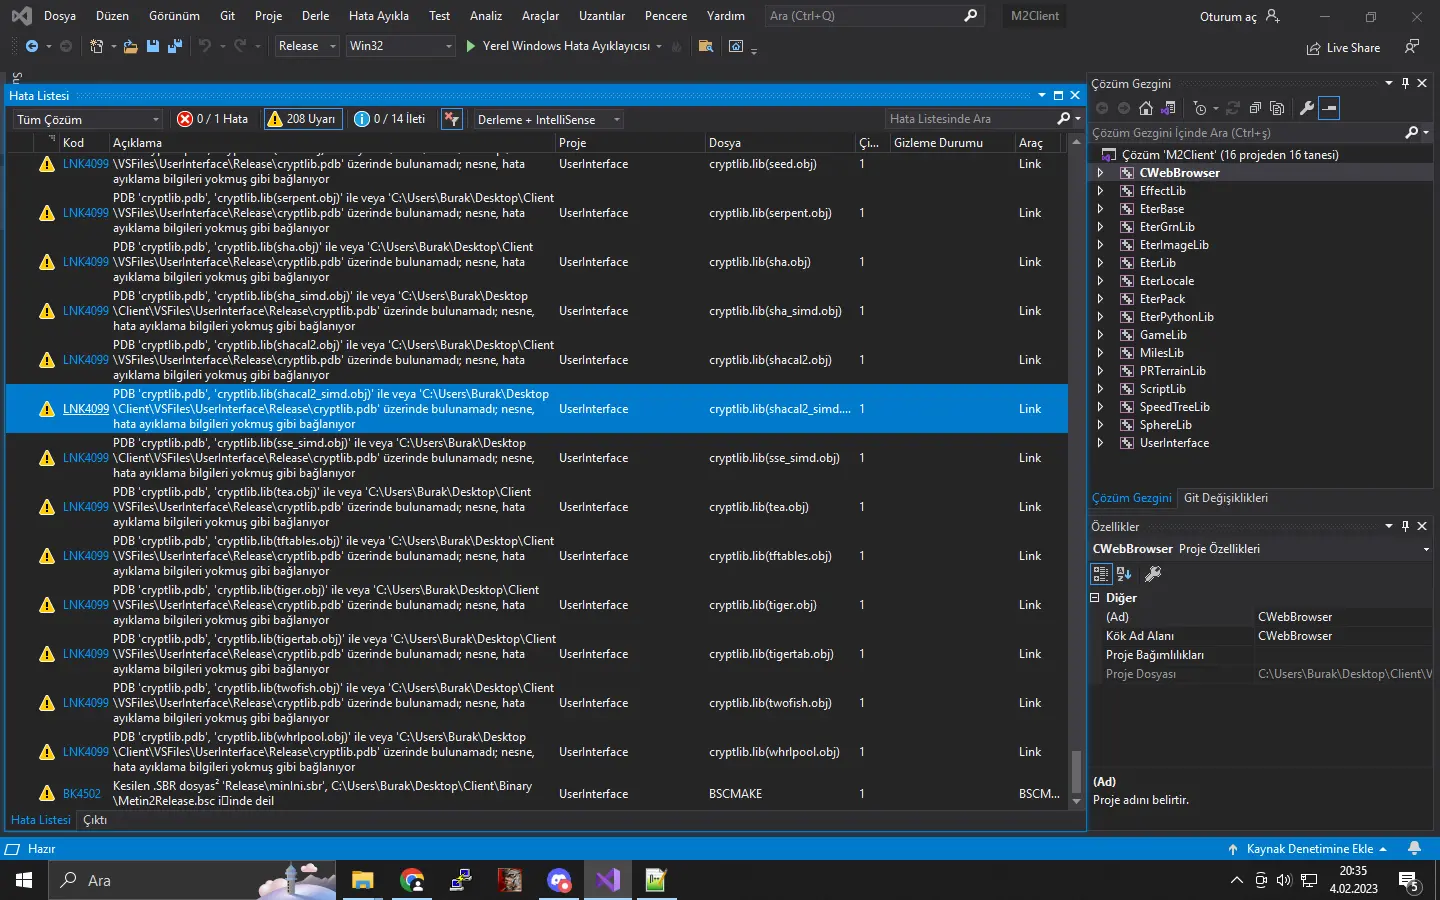The width and height of the screenshot is (1440, 900).
Task: Click the Save All toolbar icon
Action: [x=175, y=46]
